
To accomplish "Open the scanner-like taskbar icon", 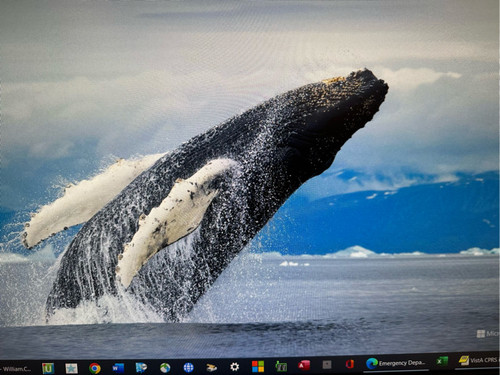I will (211, 367).
